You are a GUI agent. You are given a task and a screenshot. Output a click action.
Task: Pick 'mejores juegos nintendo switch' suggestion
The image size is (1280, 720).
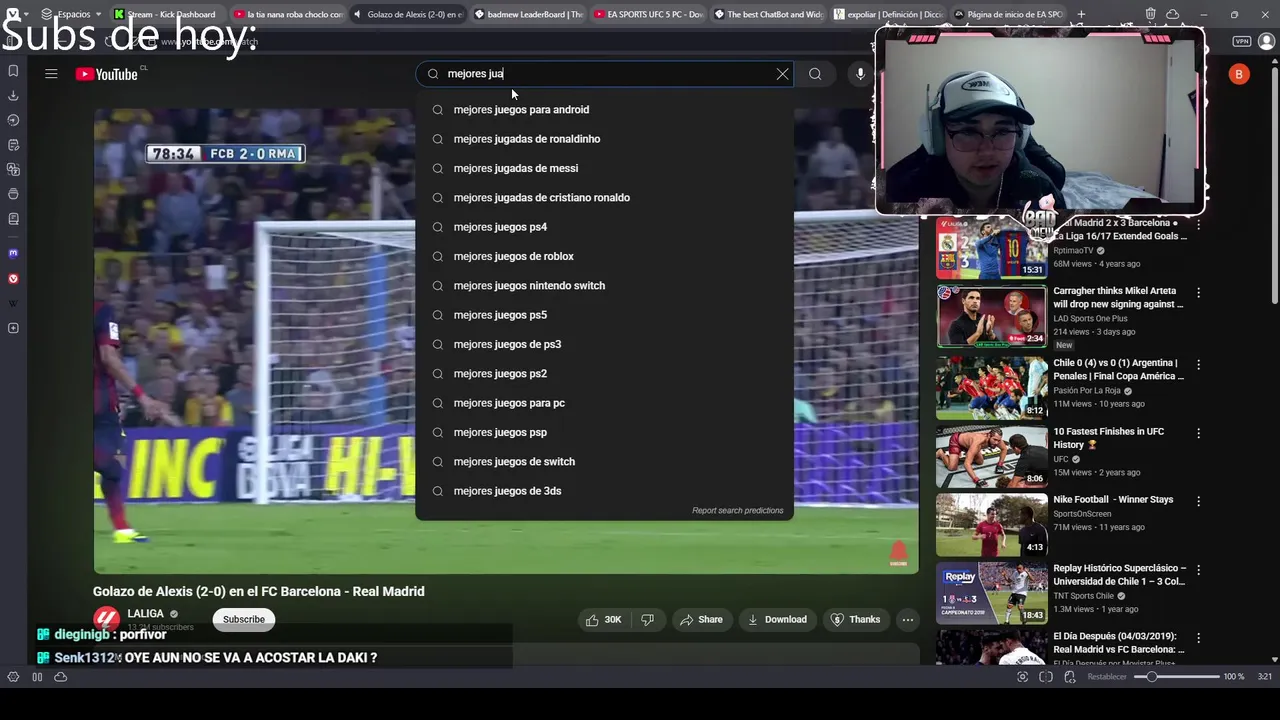pos(604,286)
